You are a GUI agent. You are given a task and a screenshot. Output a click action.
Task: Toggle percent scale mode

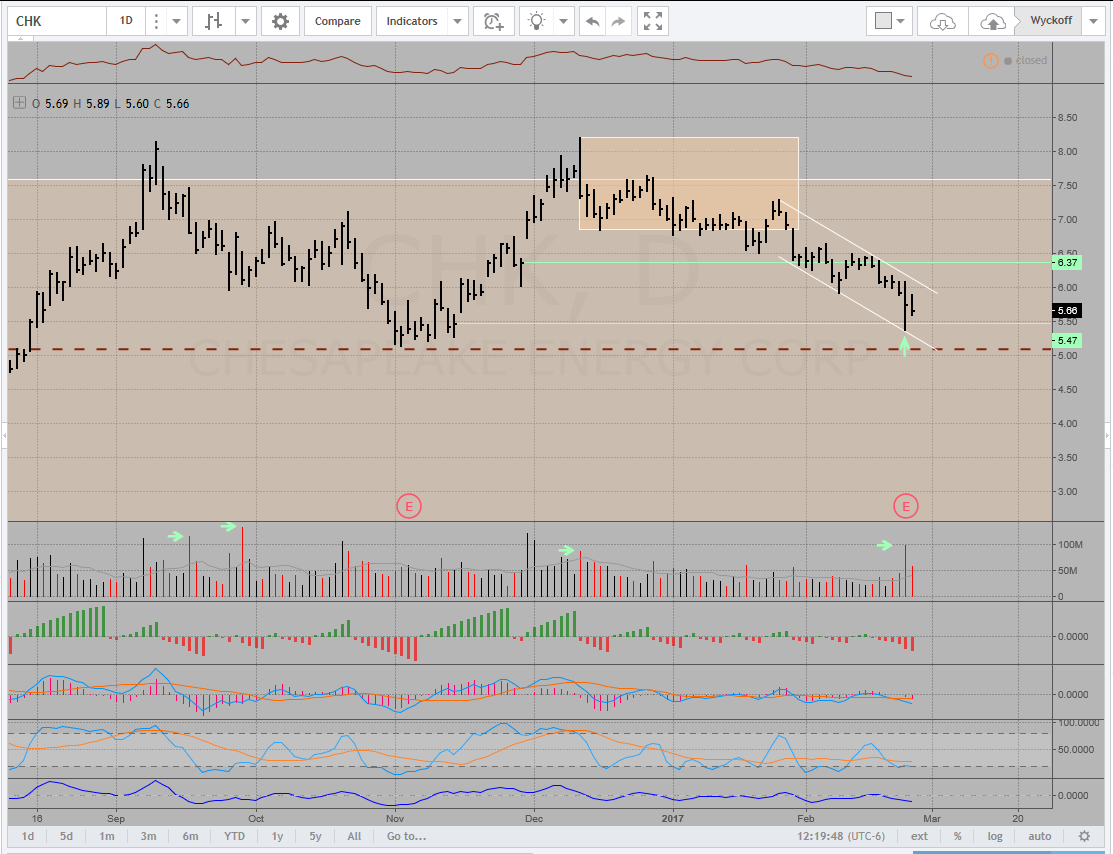pos(957,836)
